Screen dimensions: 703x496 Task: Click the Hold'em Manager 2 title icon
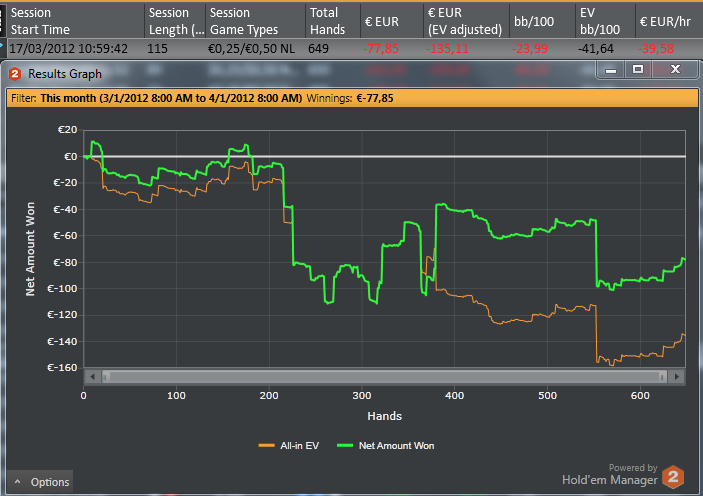15,74
